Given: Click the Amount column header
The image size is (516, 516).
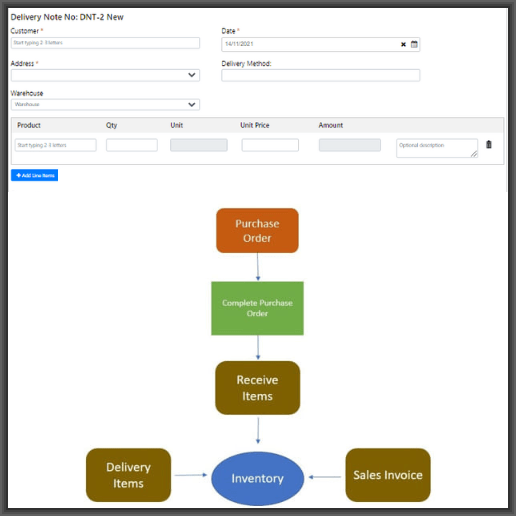Looking at the screenshot, I should pos(331,125).
